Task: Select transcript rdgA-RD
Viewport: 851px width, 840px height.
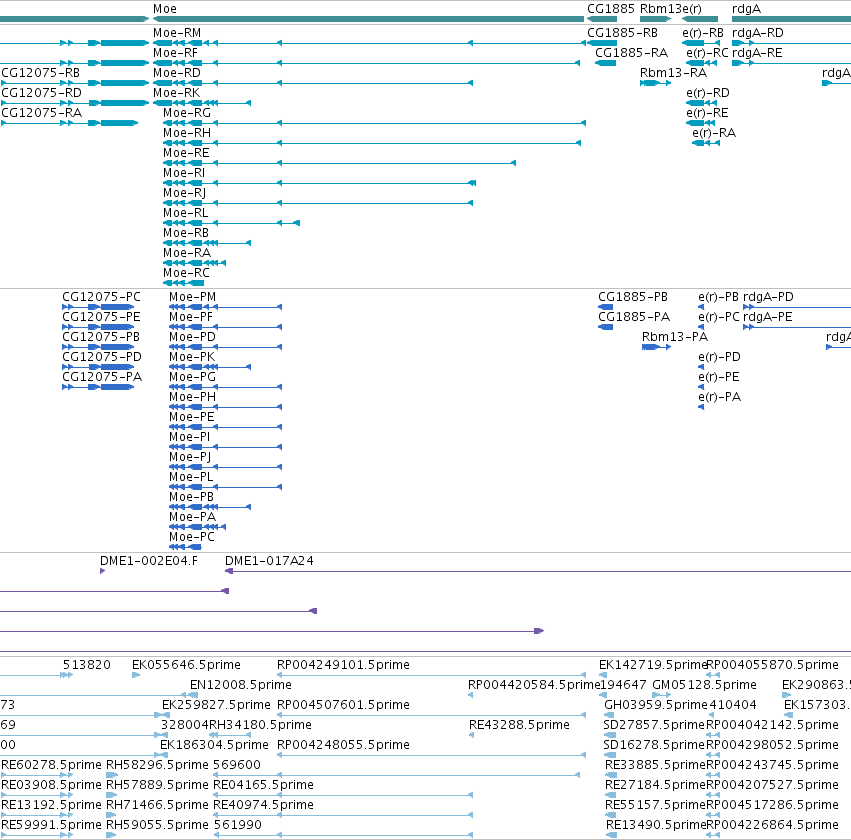Action: [758, 33]
